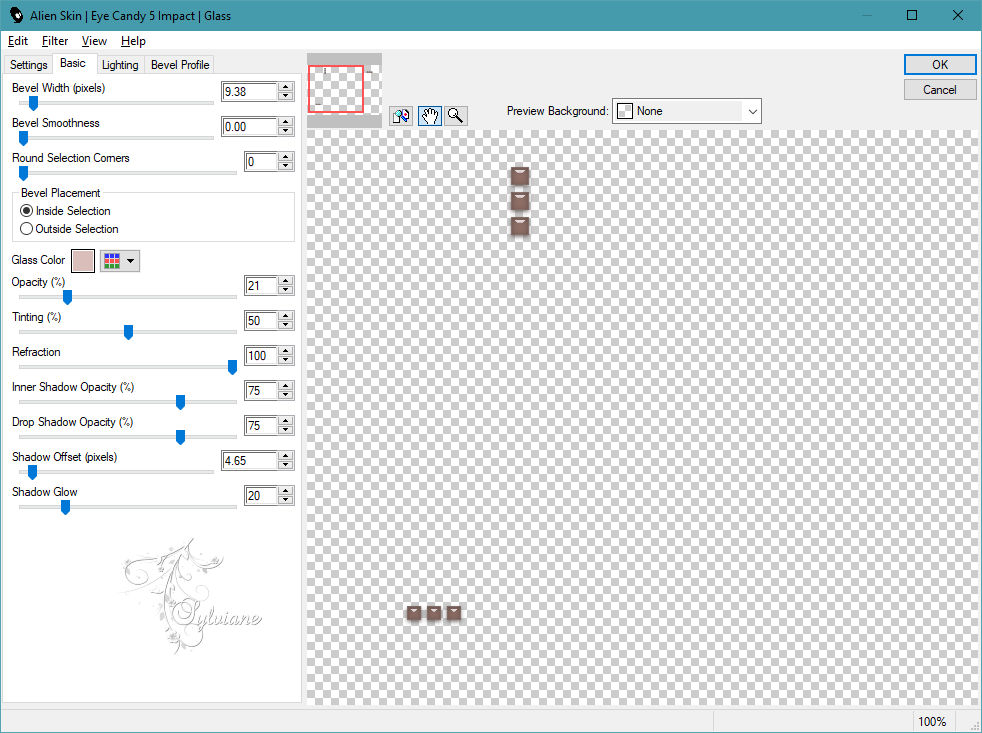Click the navigator preview thumbnail
This screenshot has height=733, width=982.
pyautogui.click(x=344, y=90)
